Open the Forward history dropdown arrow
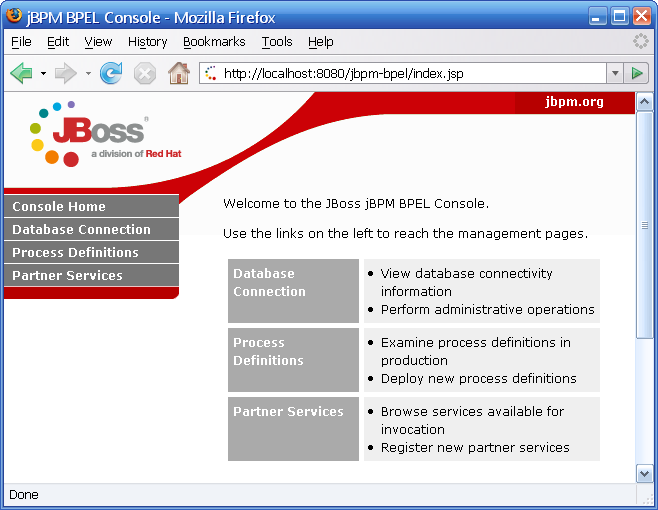Viewport: 658px width, 510px height. pyautogui.click(x=88, y=73)
